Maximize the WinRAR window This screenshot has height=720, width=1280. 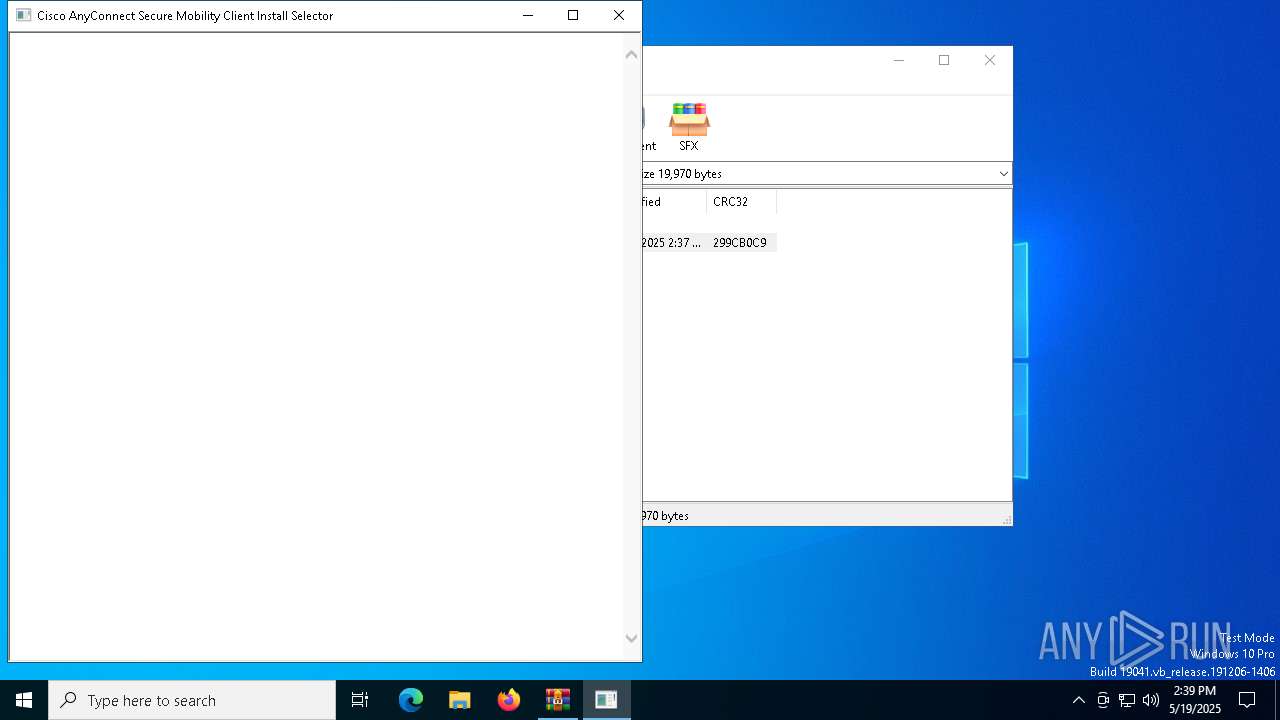[944, 60]
